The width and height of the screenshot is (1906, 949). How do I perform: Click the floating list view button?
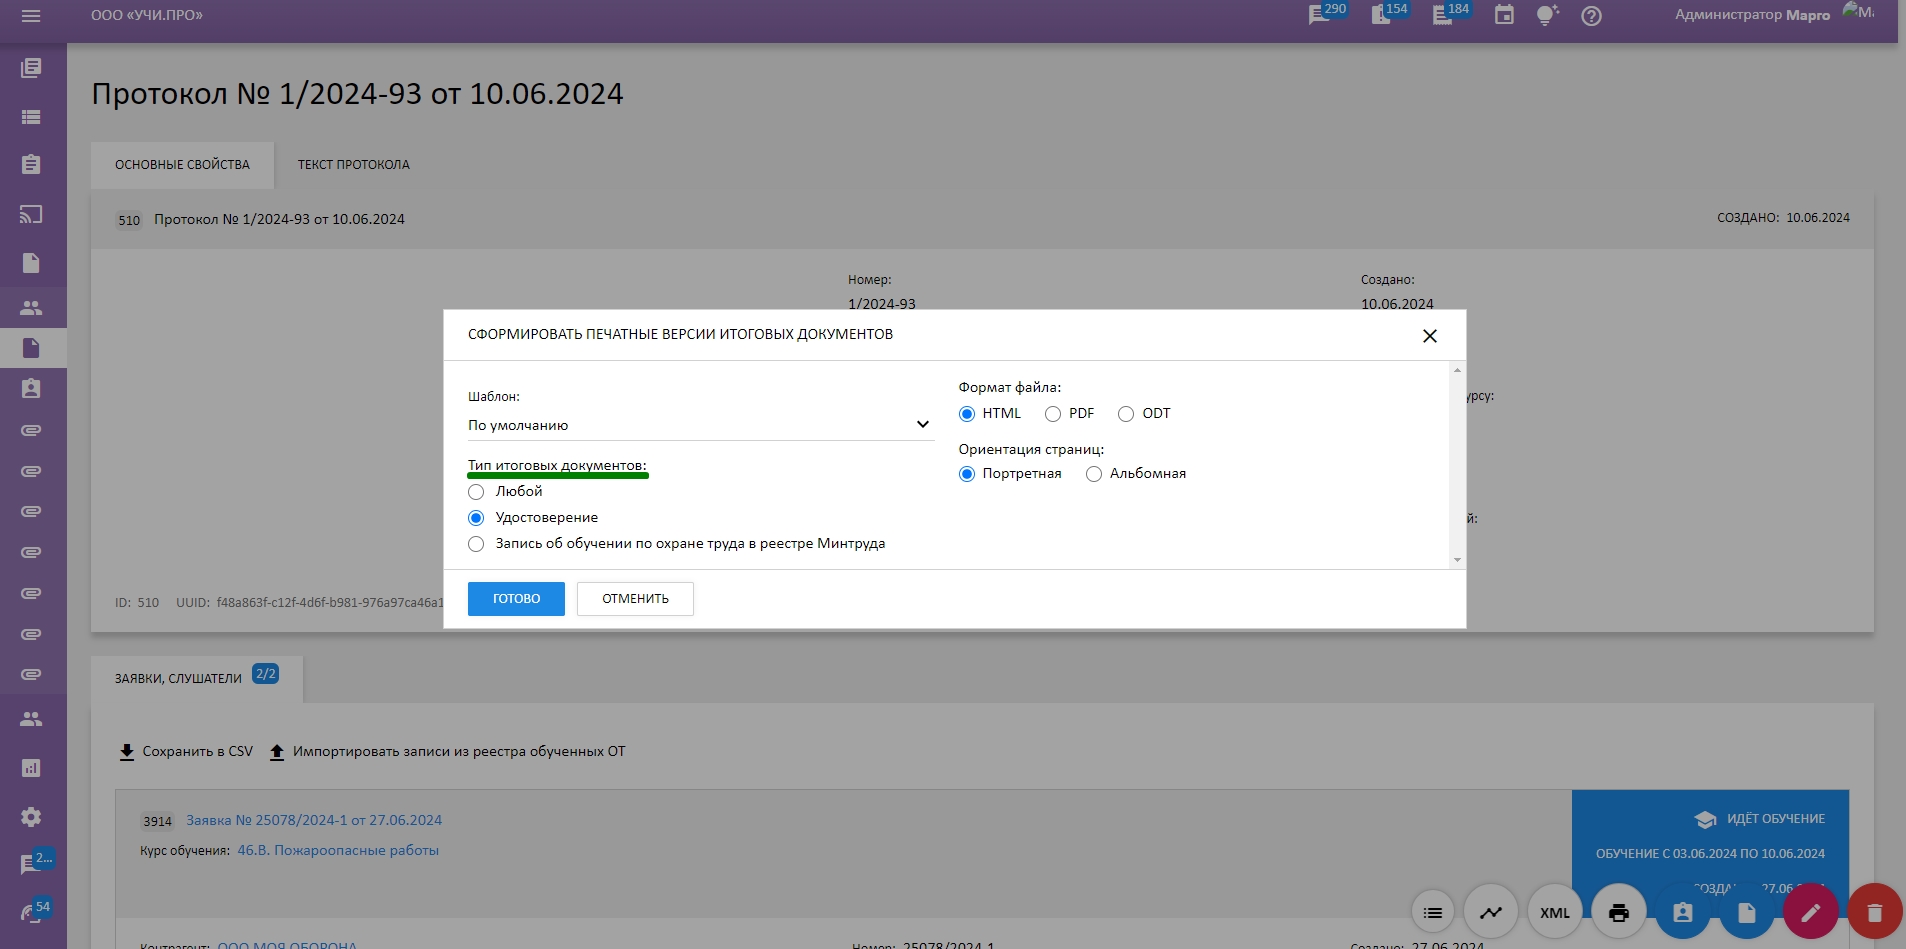tap(1433, 912)
